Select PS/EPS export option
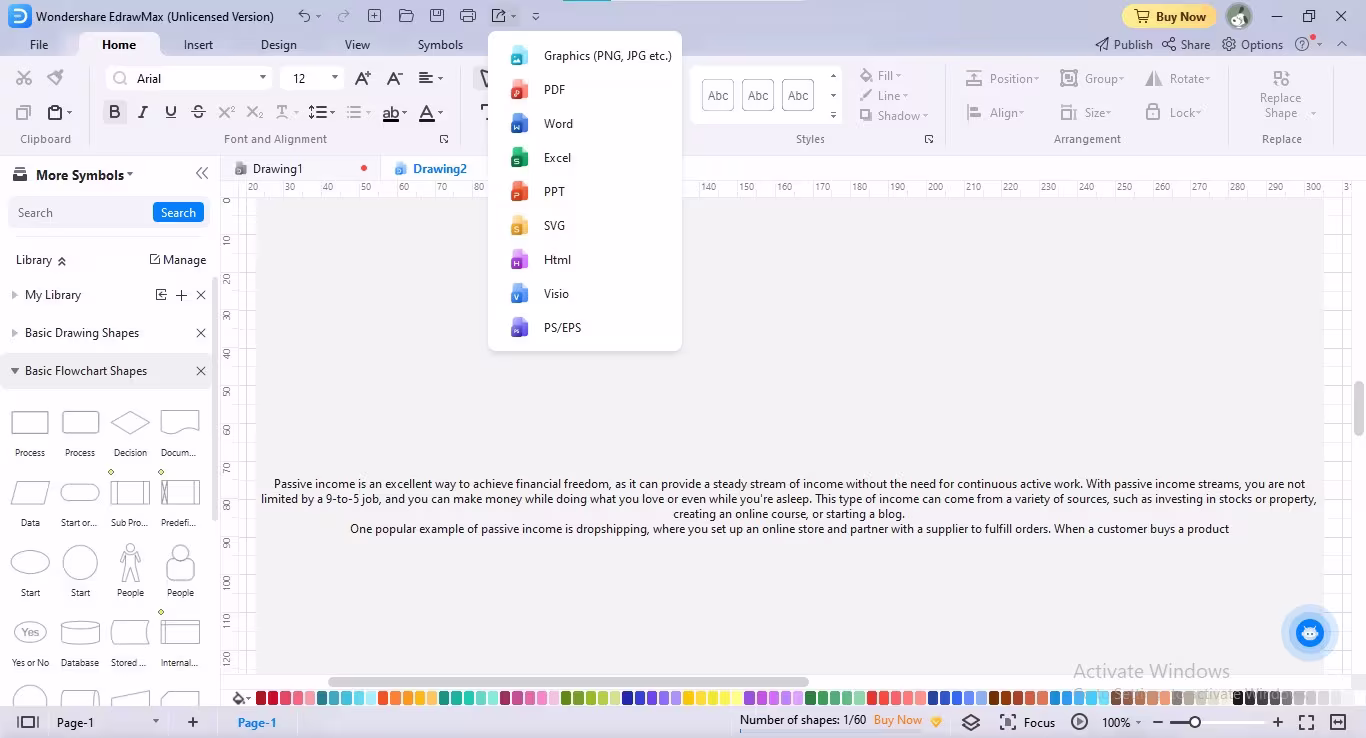The height and width of the screenshot is (738, 1366). point(585,328)
